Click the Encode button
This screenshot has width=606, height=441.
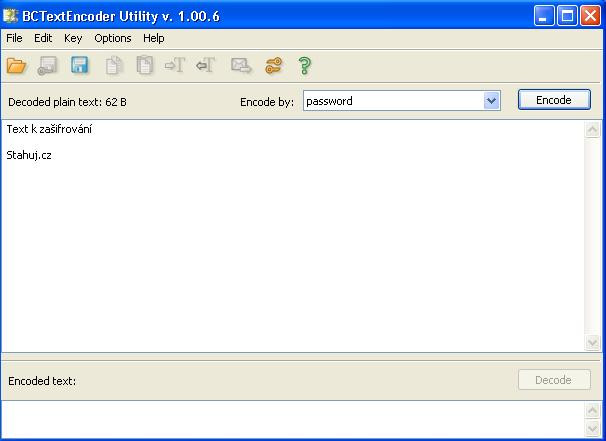click(x=554, y=100)
